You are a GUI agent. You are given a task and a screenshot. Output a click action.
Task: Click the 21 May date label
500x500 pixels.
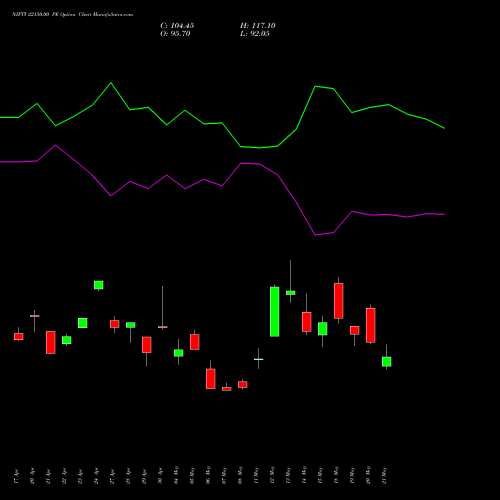pos(384,475)
